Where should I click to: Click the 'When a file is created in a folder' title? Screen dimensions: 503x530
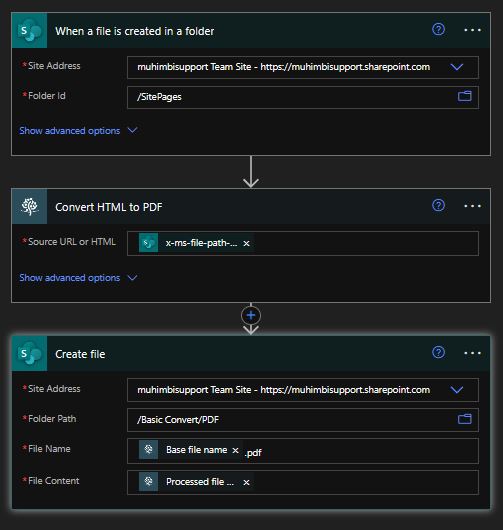point(135,31)
